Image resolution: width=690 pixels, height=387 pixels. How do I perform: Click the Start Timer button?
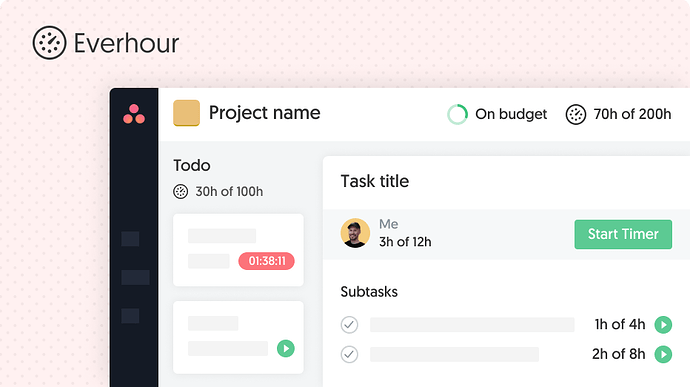pos(623,234)
